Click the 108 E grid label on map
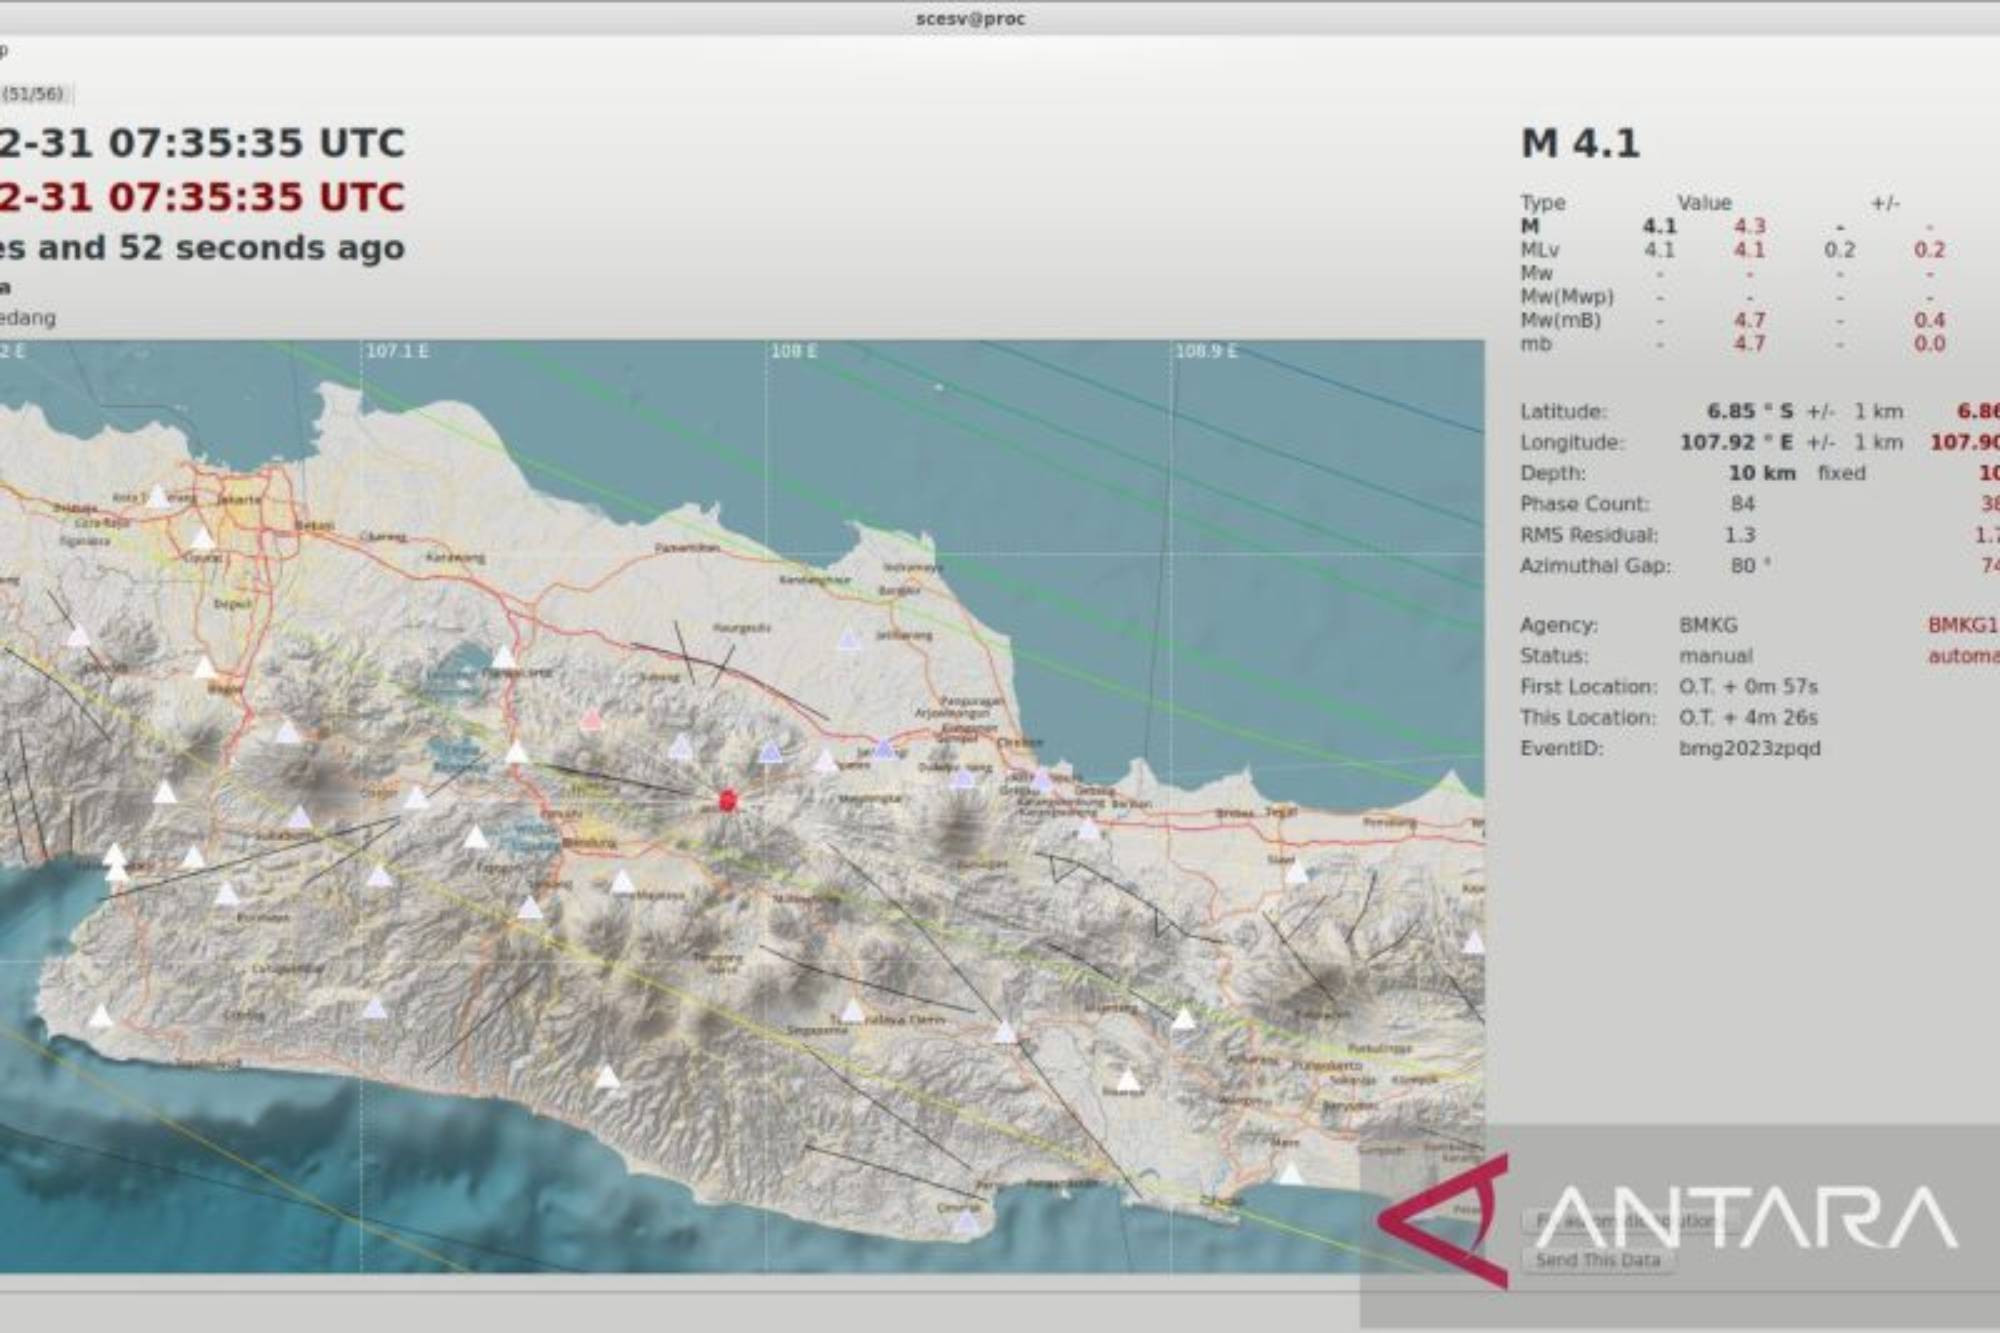This screenshot has height=1333, width=2000. click(794, 352)
